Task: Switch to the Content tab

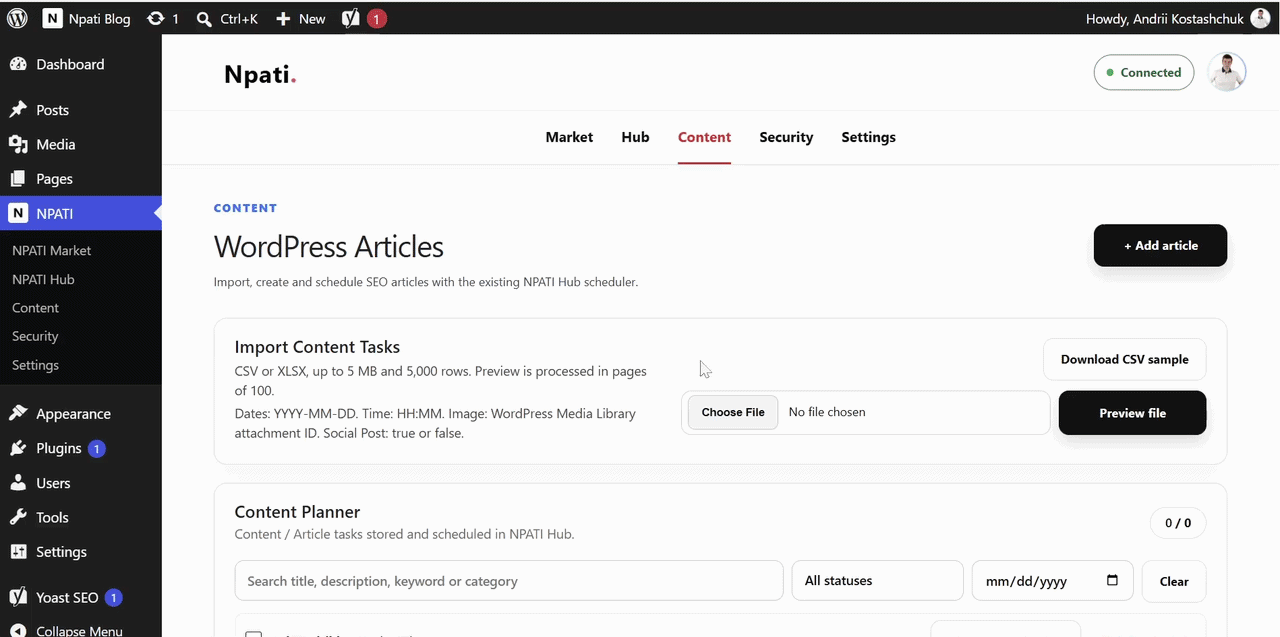Action: pyautogui.click(x=704, y=137)
